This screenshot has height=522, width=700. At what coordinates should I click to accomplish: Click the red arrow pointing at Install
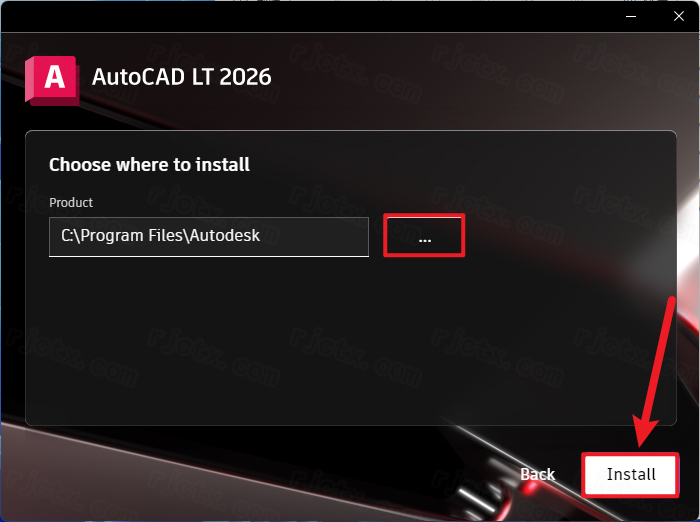[655, 372]
